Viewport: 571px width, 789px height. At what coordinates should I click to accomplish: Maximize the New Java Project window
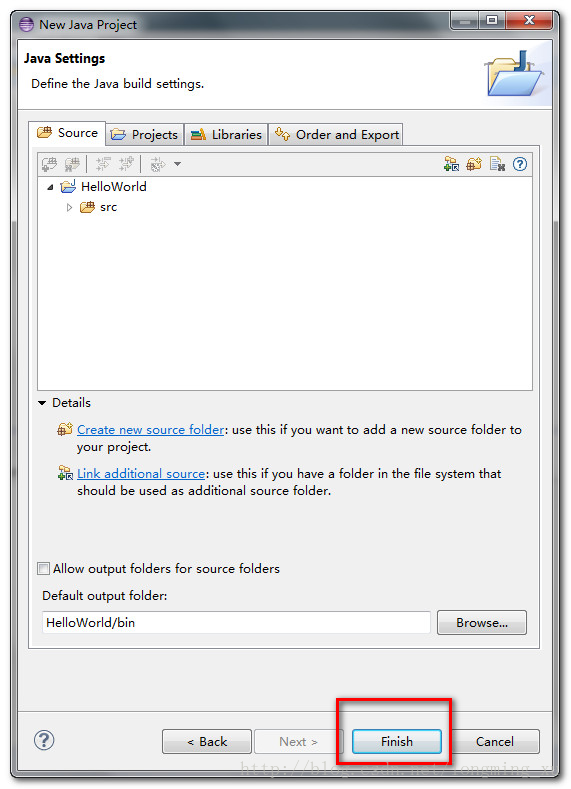[x=492, y=21]
